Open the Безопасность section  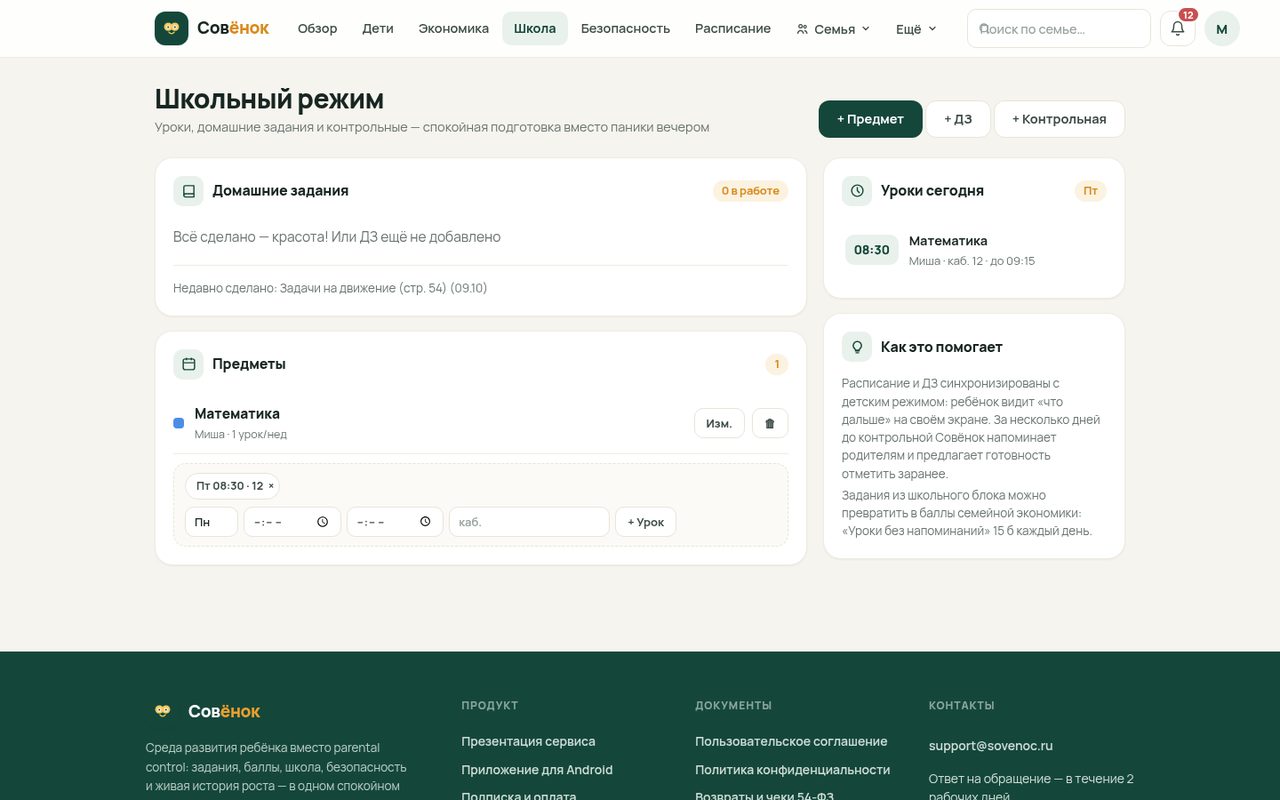[x=626, y=29]
